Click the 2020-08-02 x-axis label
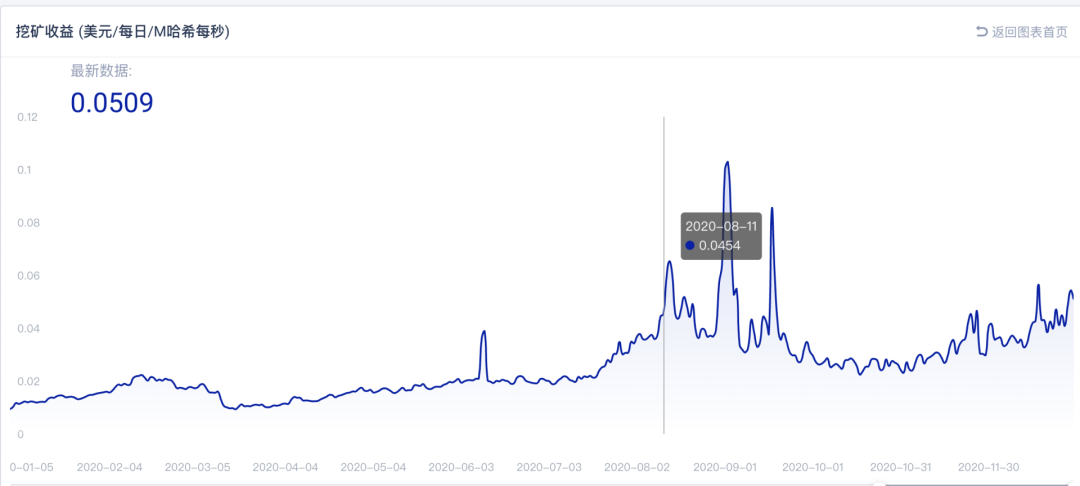Screen dimensions: 1080x486 point(637,467)
